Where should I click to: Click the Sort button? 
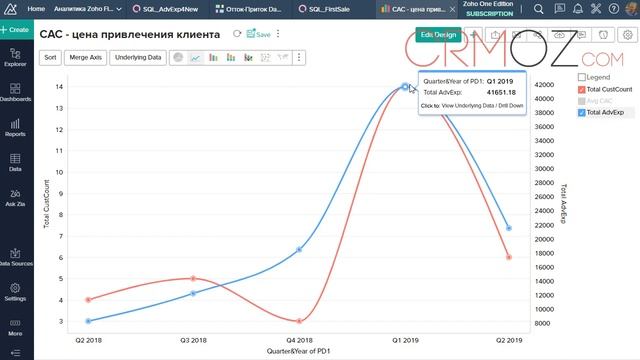[50, 58]
